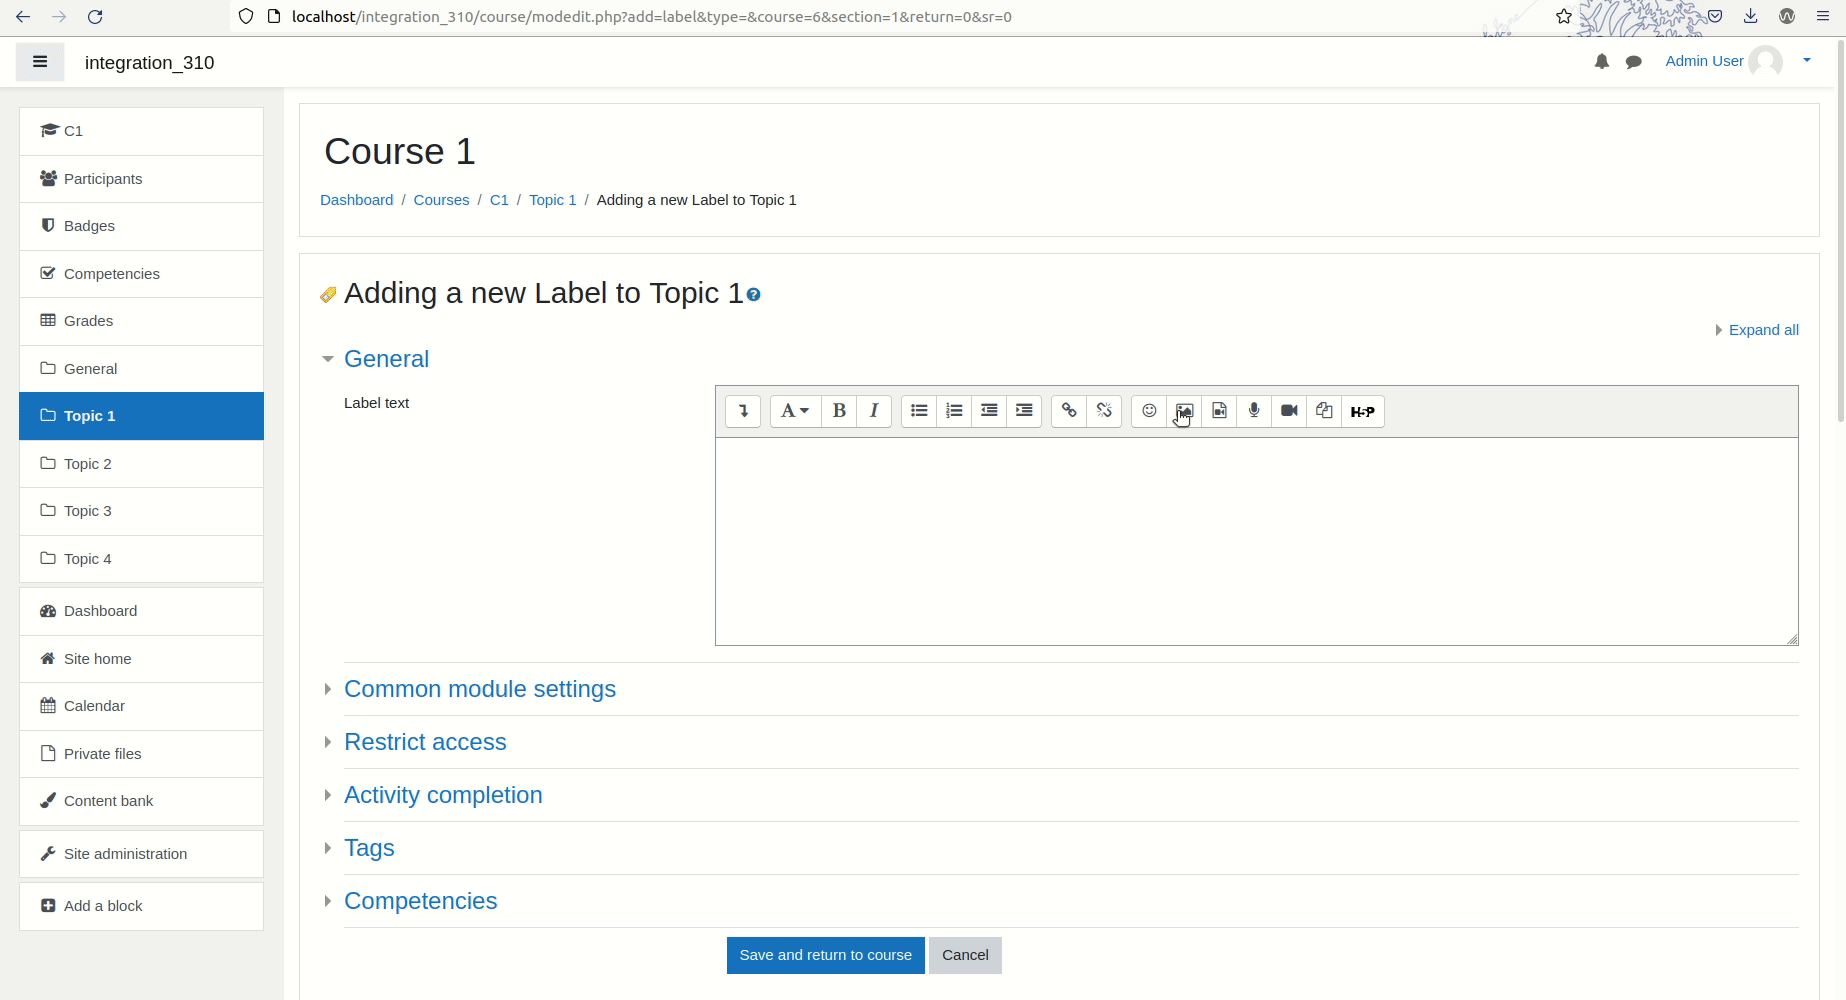Remove link with the unlink icon

pyautogui.click(x=1104, y=411)
